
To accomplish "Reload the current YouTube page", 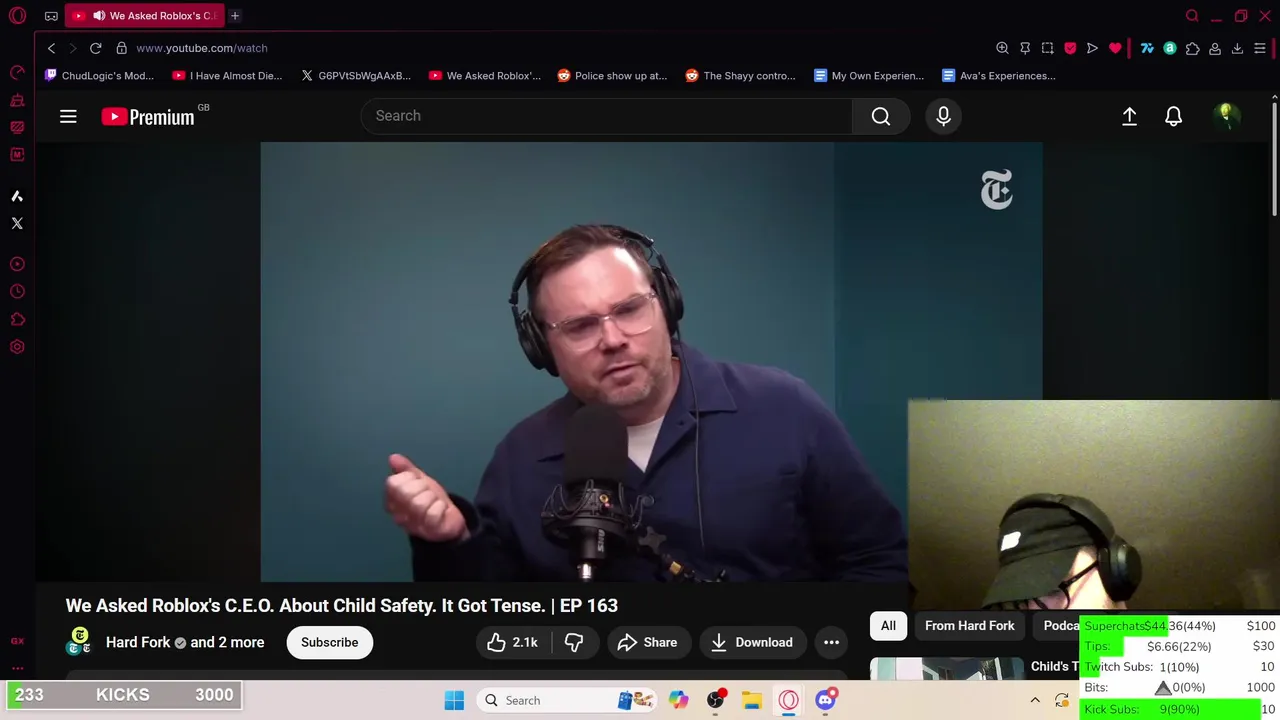I will click(95, 48).
